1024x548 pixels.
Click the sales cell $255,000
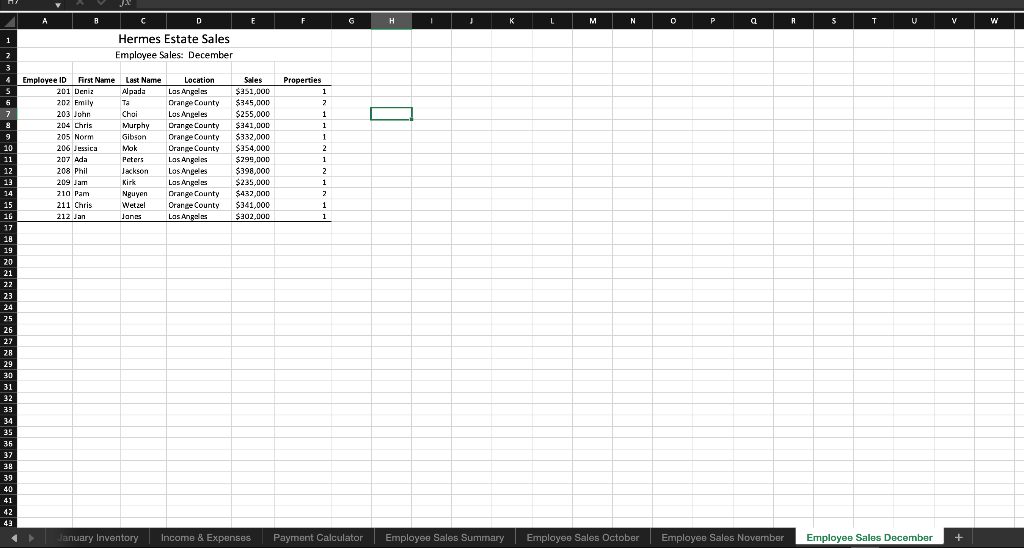[x=253, y=114]
